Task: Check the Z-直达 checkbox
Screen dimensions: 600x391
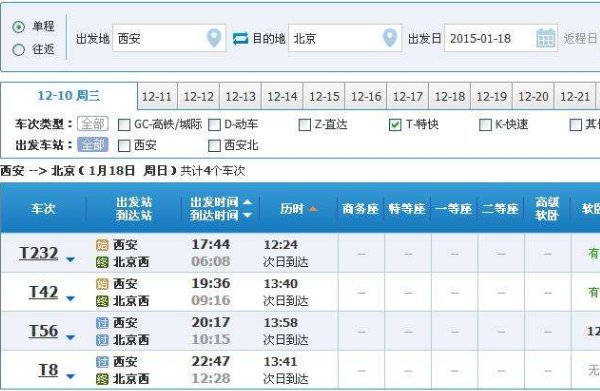Action: coord(305,125)
